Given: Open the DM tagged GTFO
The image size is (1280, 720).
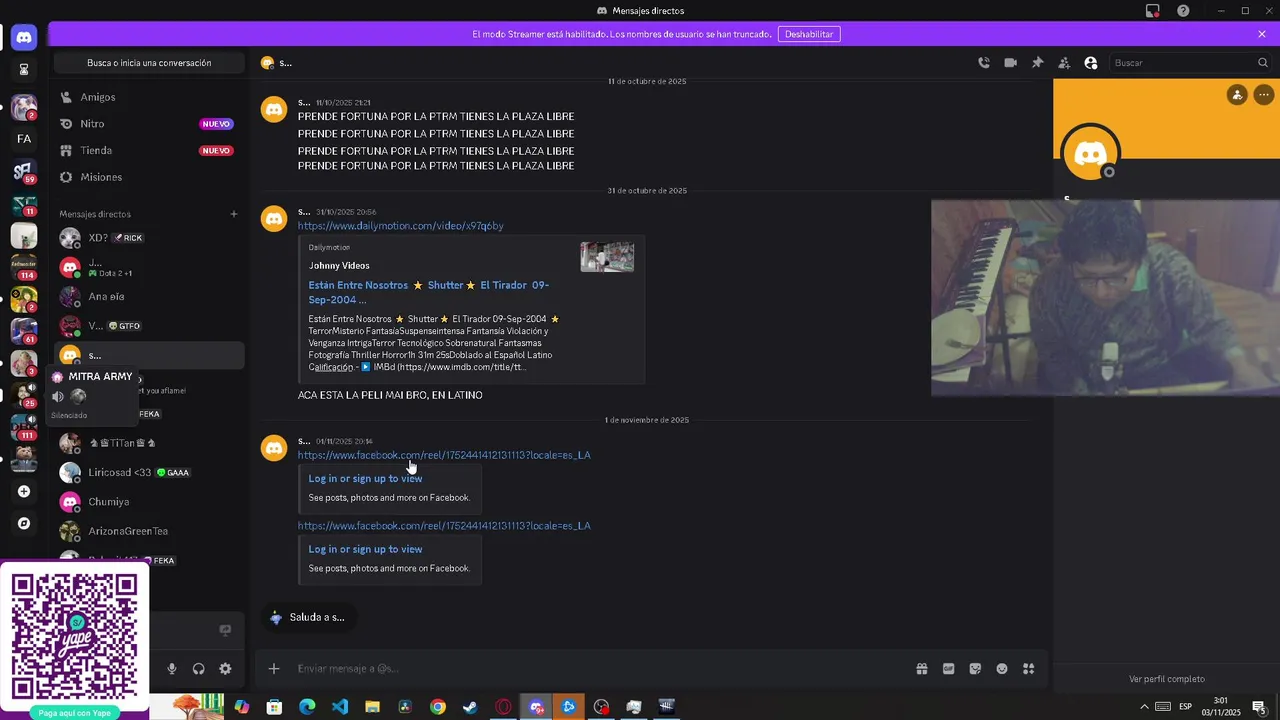Looking at the screenshot, I should coord(149,326).
